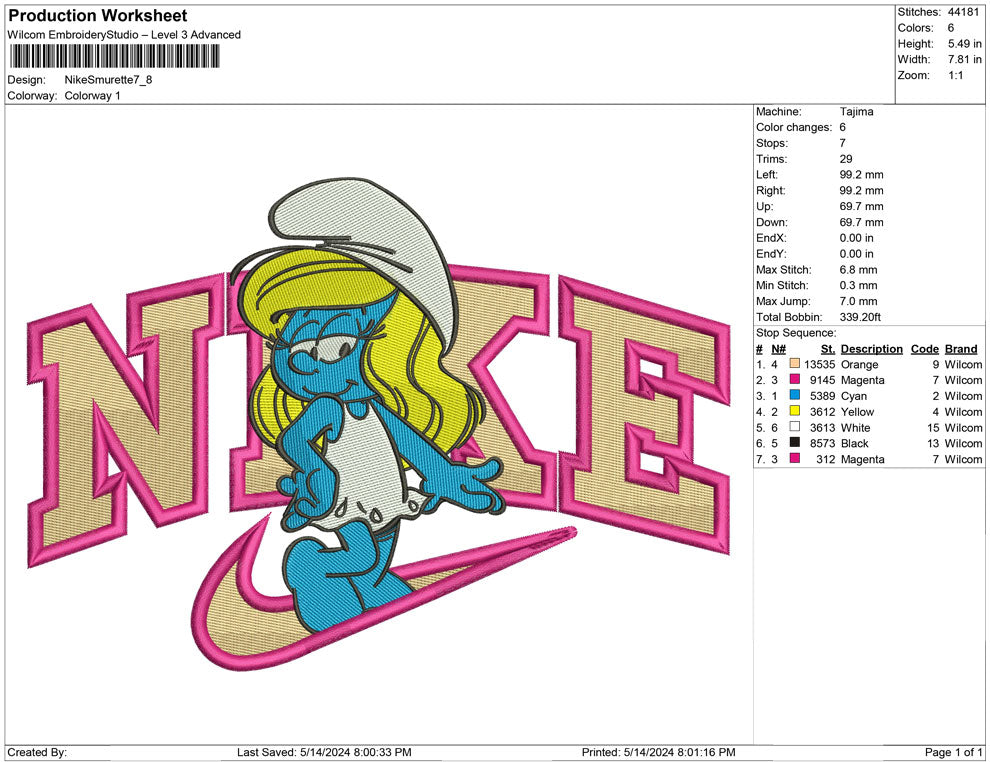Viewport: 990px width, 762px height.
Task: Click the EndX value '0.00 in'
Action: click(857, 238)
